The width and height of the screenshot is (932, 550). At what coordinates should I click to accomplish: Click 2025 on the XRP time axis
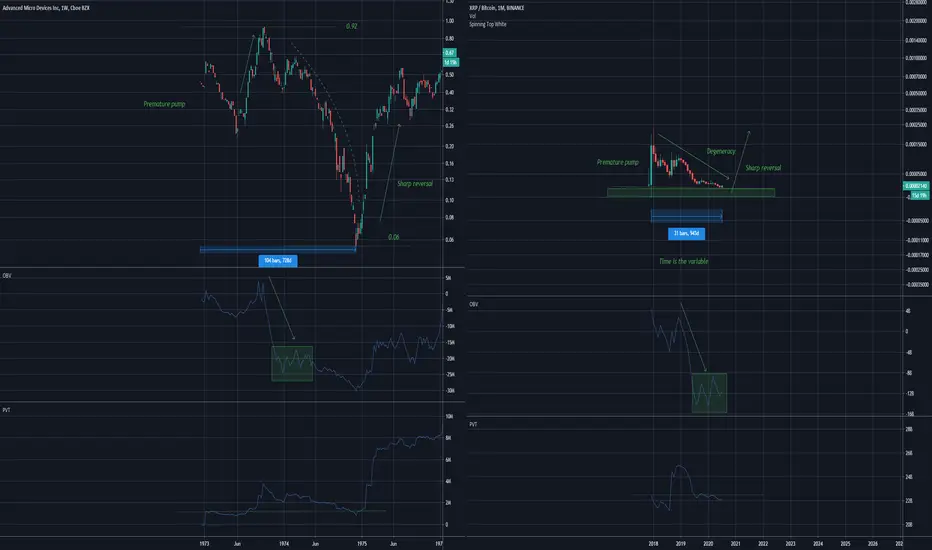(x=845, y=543)
